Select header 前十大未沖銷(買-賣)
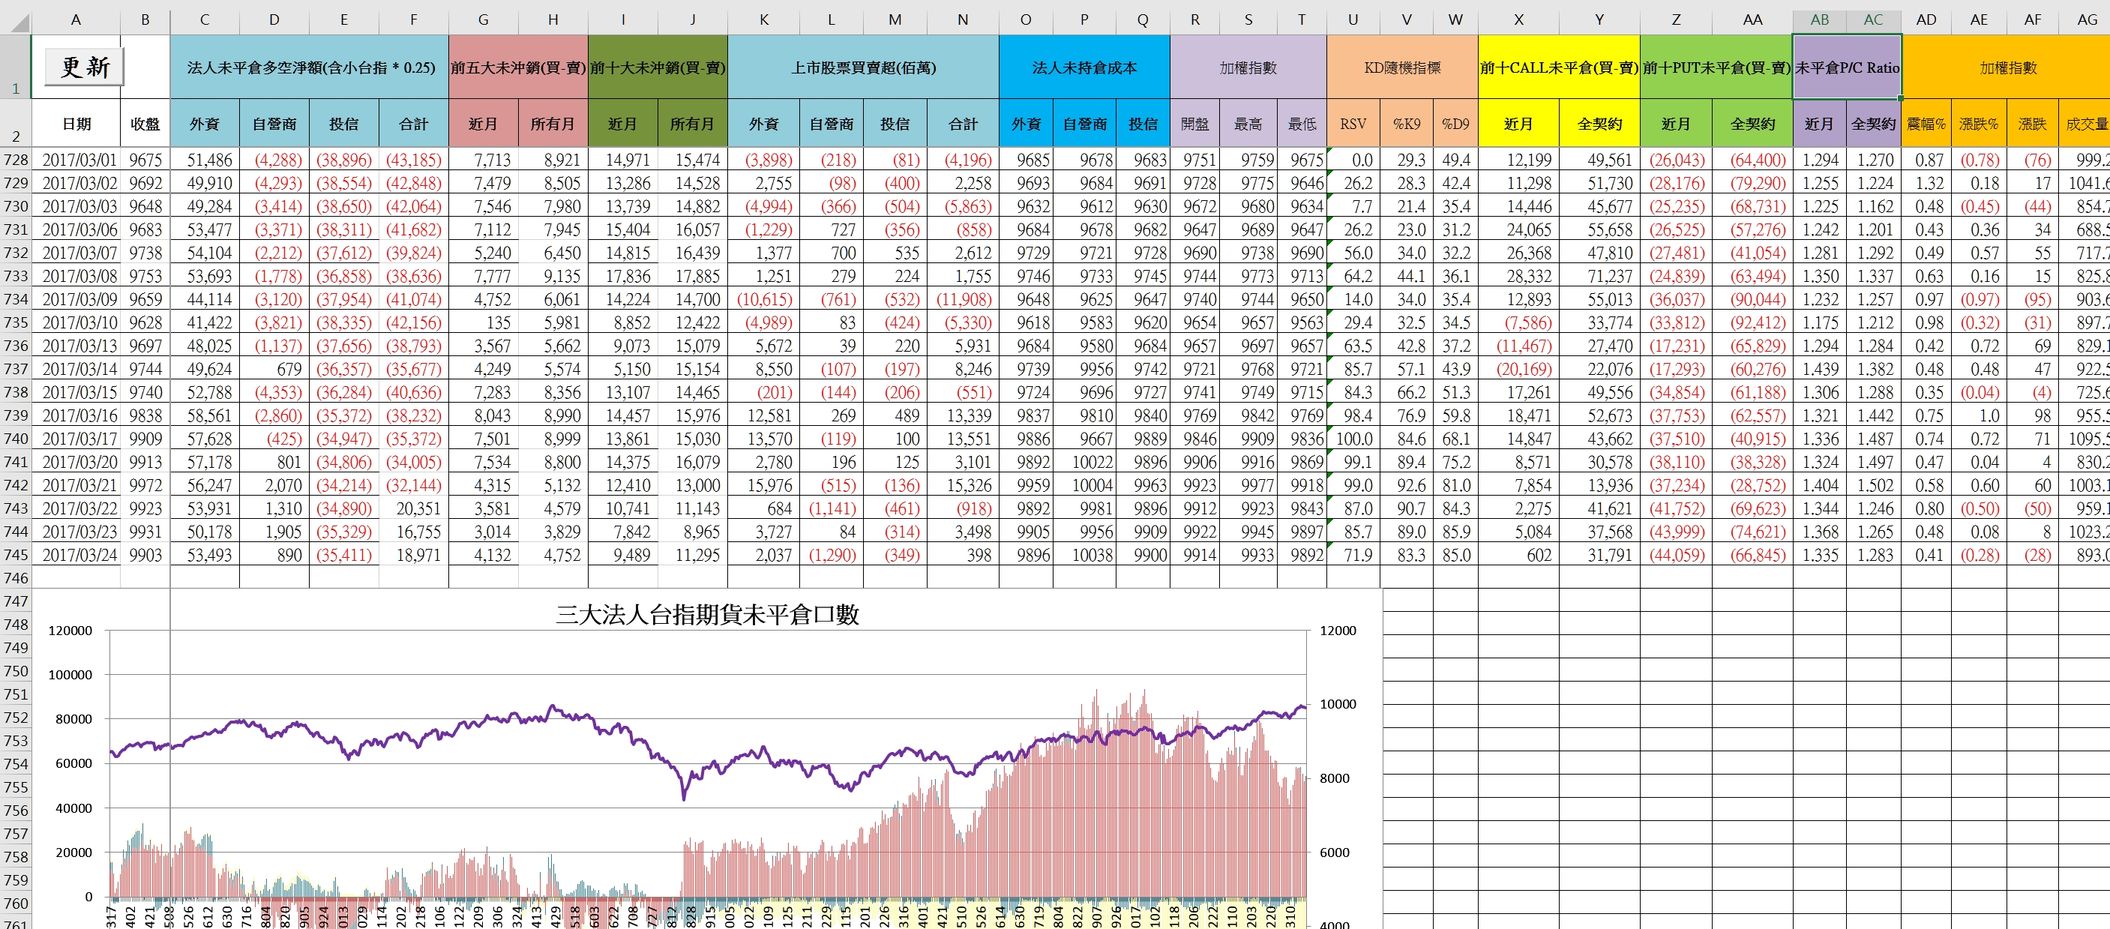 point(658,68)
